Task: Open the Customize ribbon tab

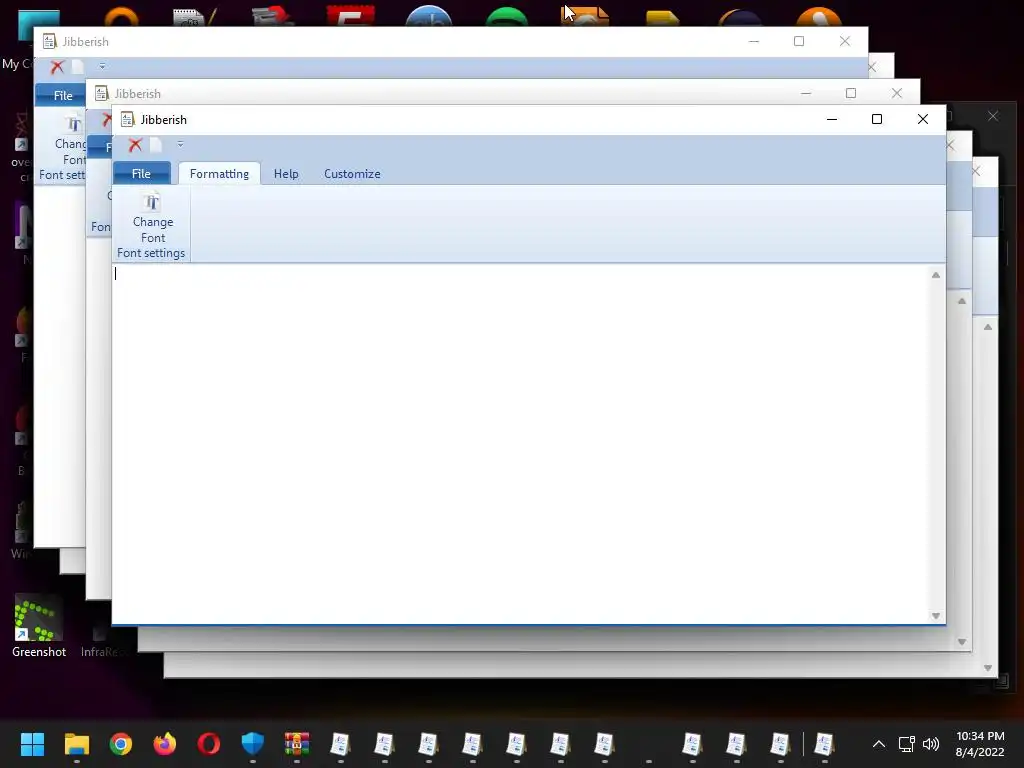Action: tap(352, 174)
